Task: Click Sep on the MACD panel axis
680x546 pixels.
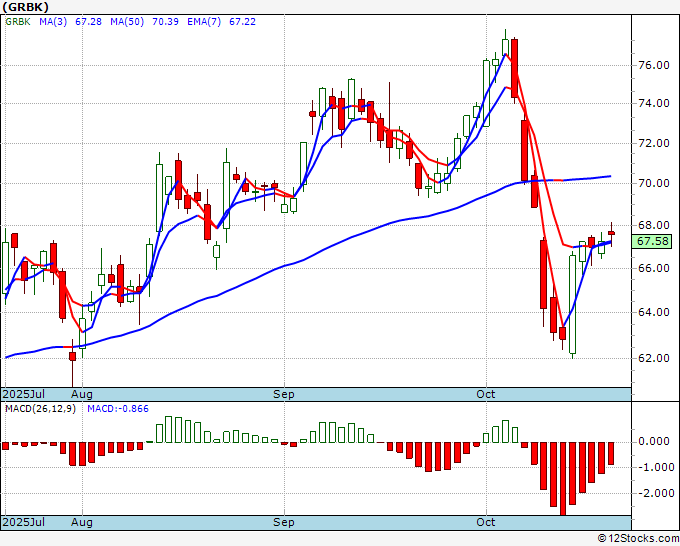Action: point(284,522)
